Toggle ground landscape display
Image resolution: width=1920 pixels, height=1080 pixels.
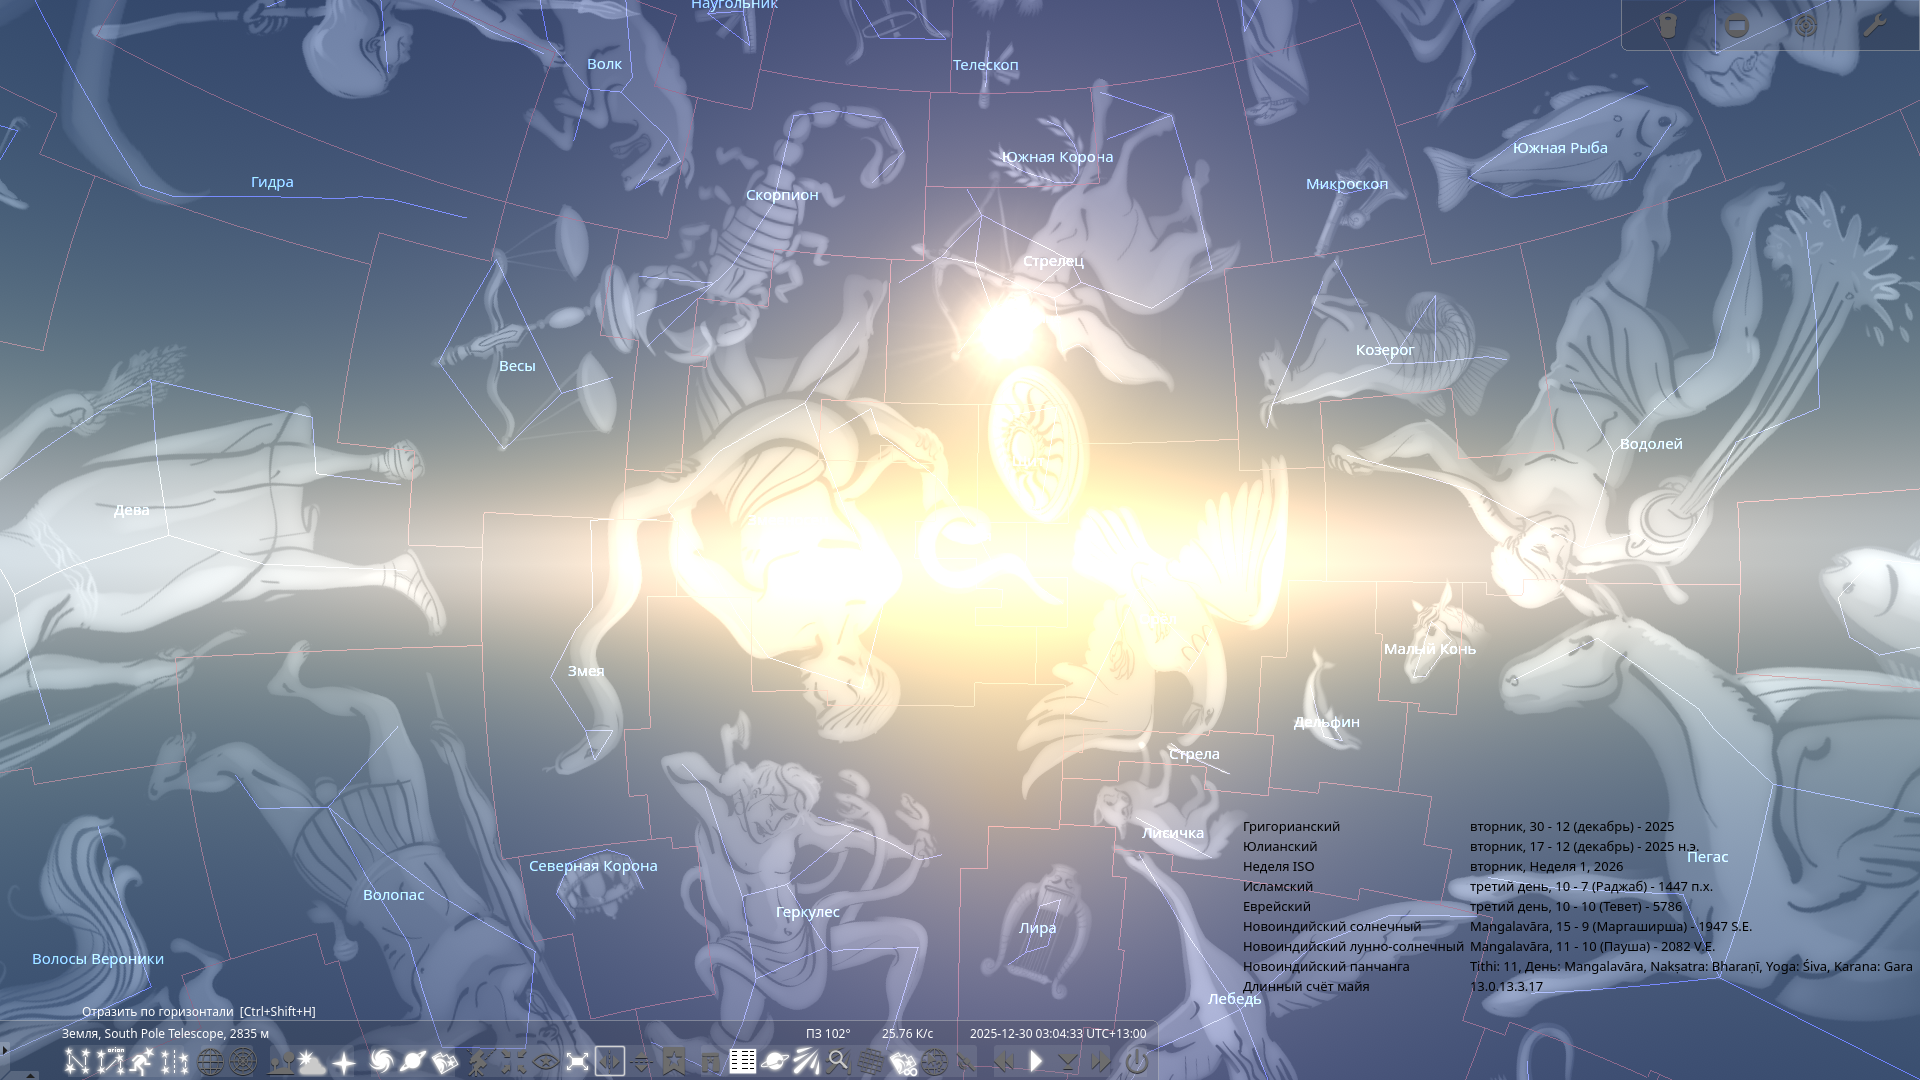pos(281,1061)
